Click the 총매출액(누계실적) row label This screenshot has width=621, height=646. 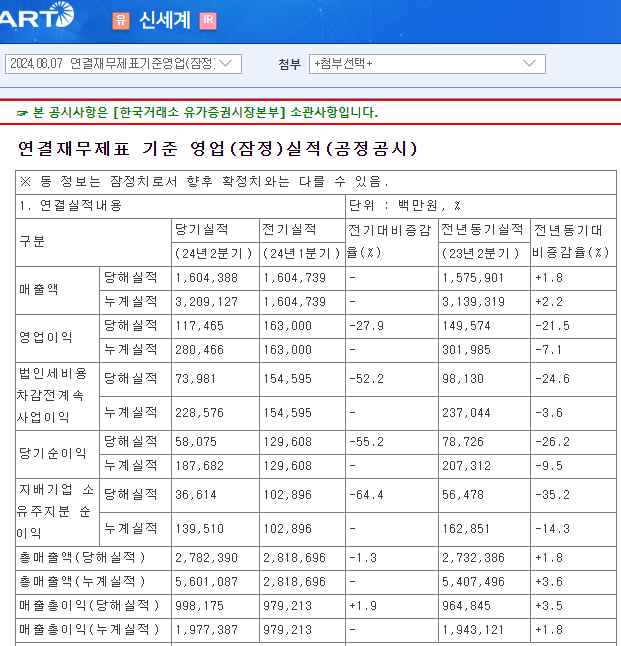tap(82, 582)
